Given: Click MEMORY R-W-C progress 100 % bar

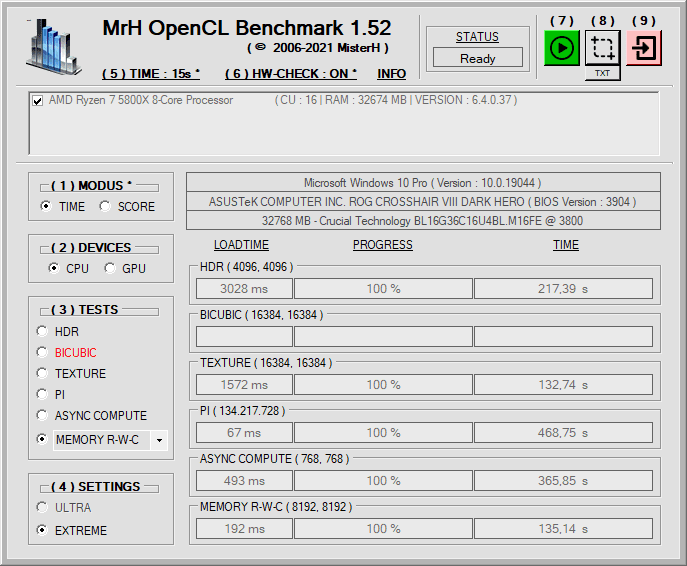Looking at the screenshot, I should click(x=383, y=529).
